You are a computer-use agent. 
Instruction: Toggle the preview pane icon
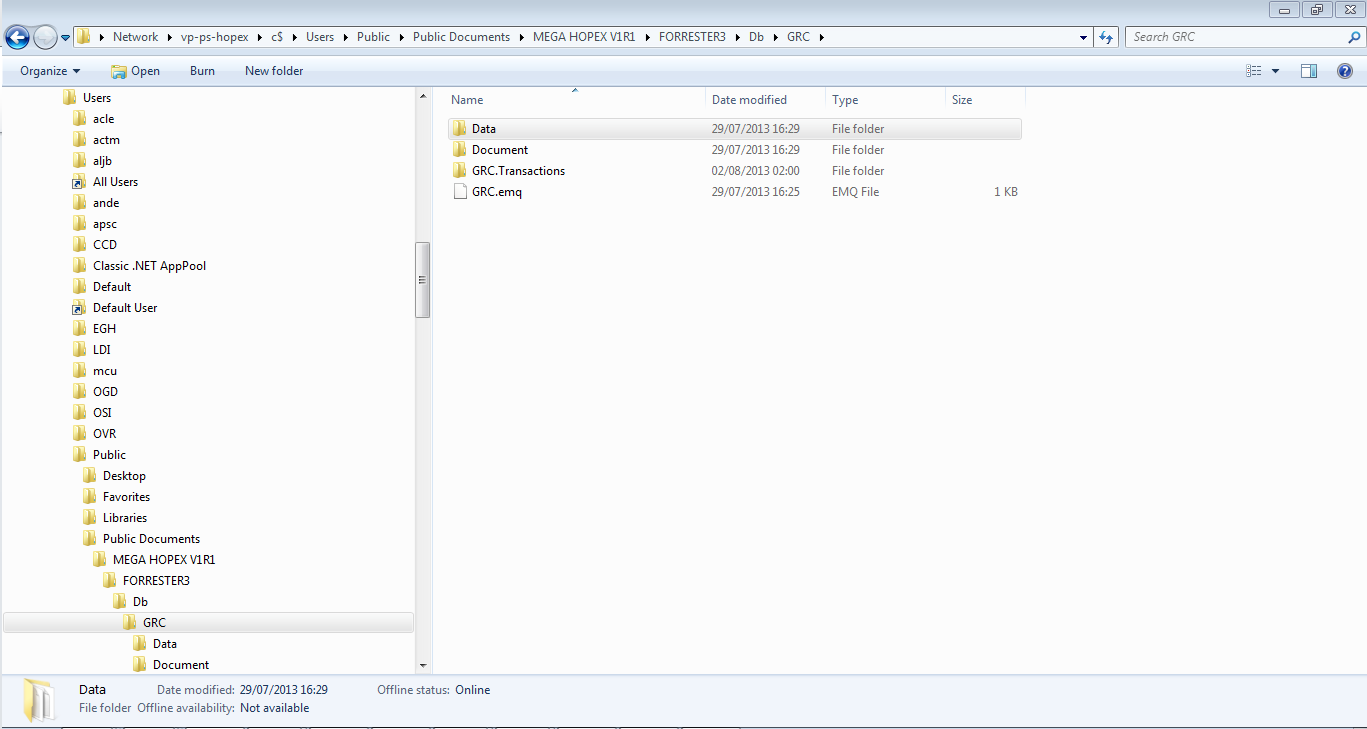[x=1309, y=71]
